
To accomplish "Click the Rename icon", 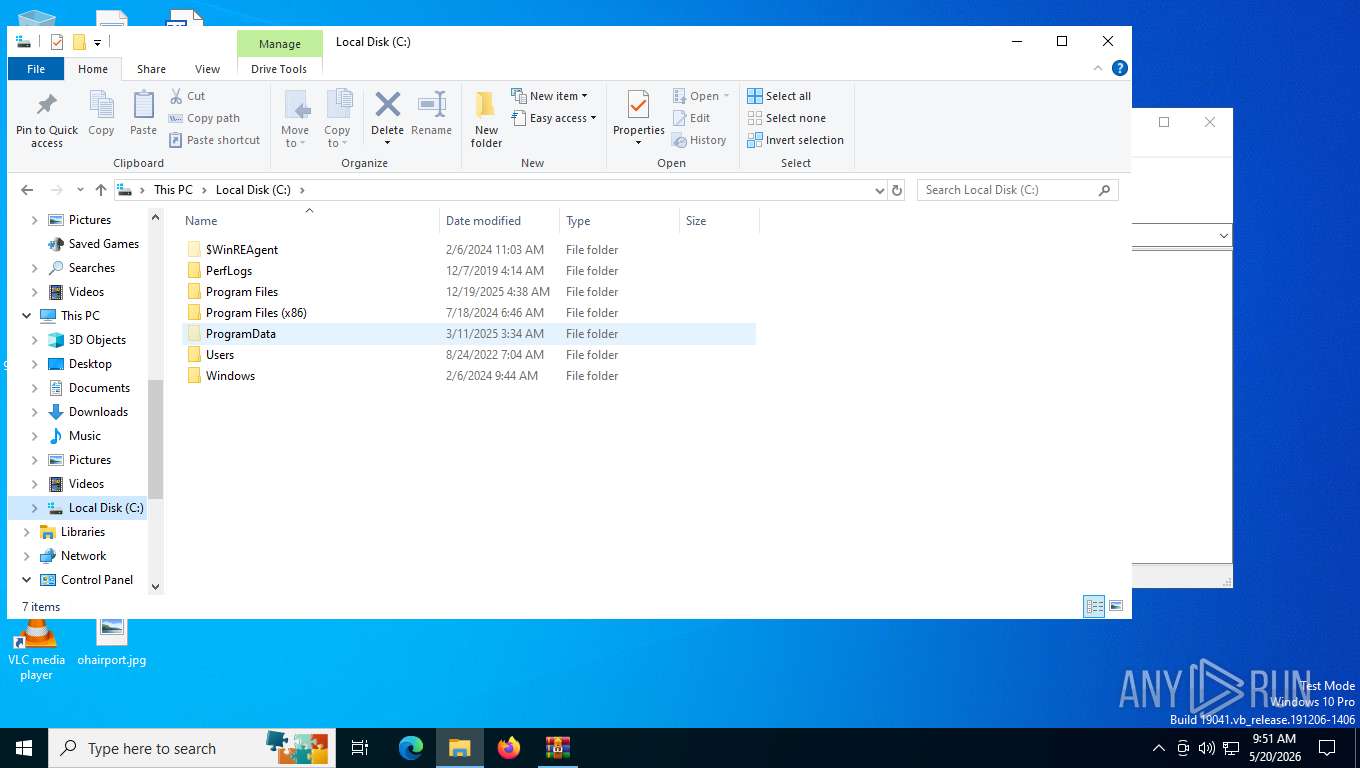I will coord(431,113).
